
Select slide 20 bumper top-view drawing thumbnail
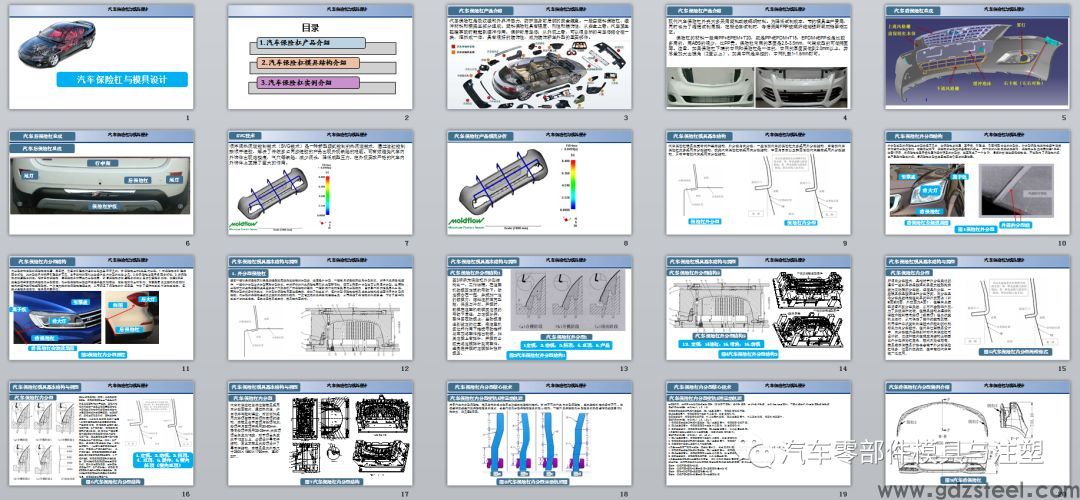(977, 434)
